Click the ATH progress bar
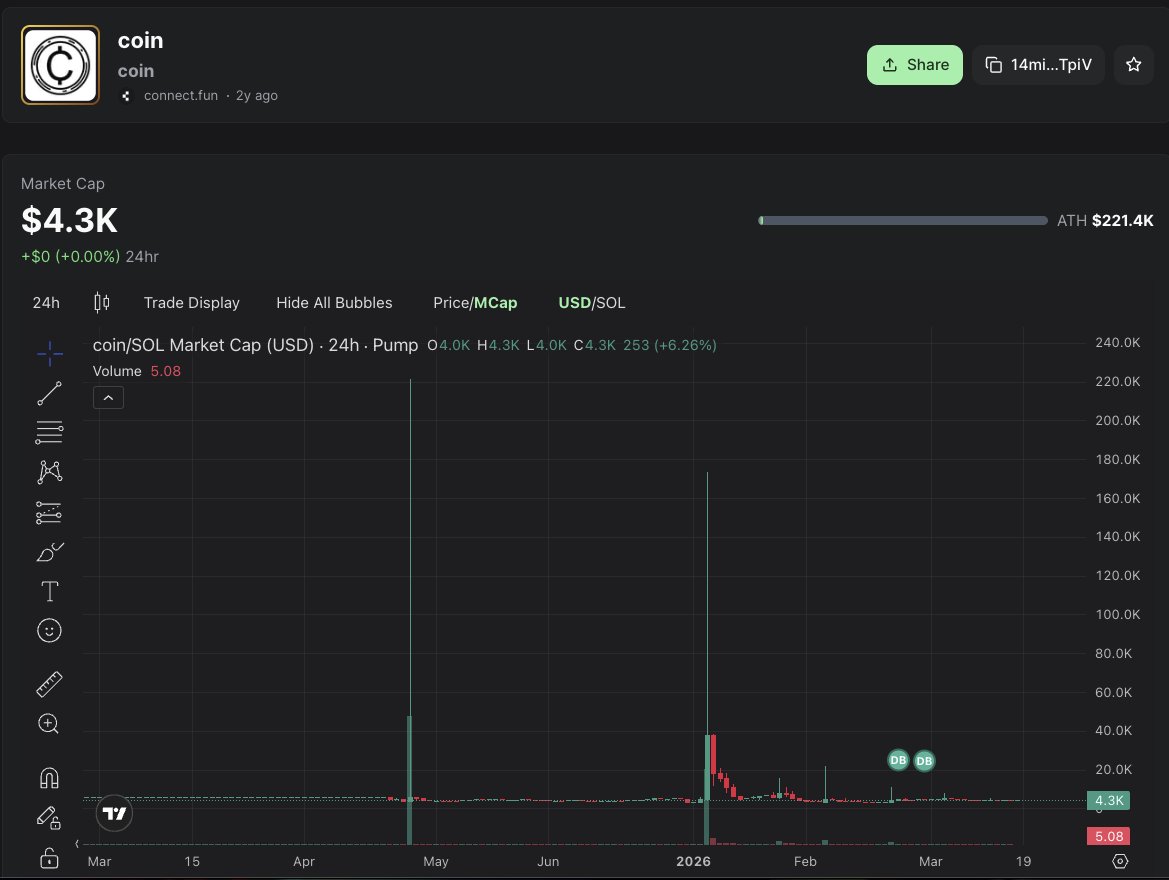Screen dimensions: 1169x880 coord(902,221)
